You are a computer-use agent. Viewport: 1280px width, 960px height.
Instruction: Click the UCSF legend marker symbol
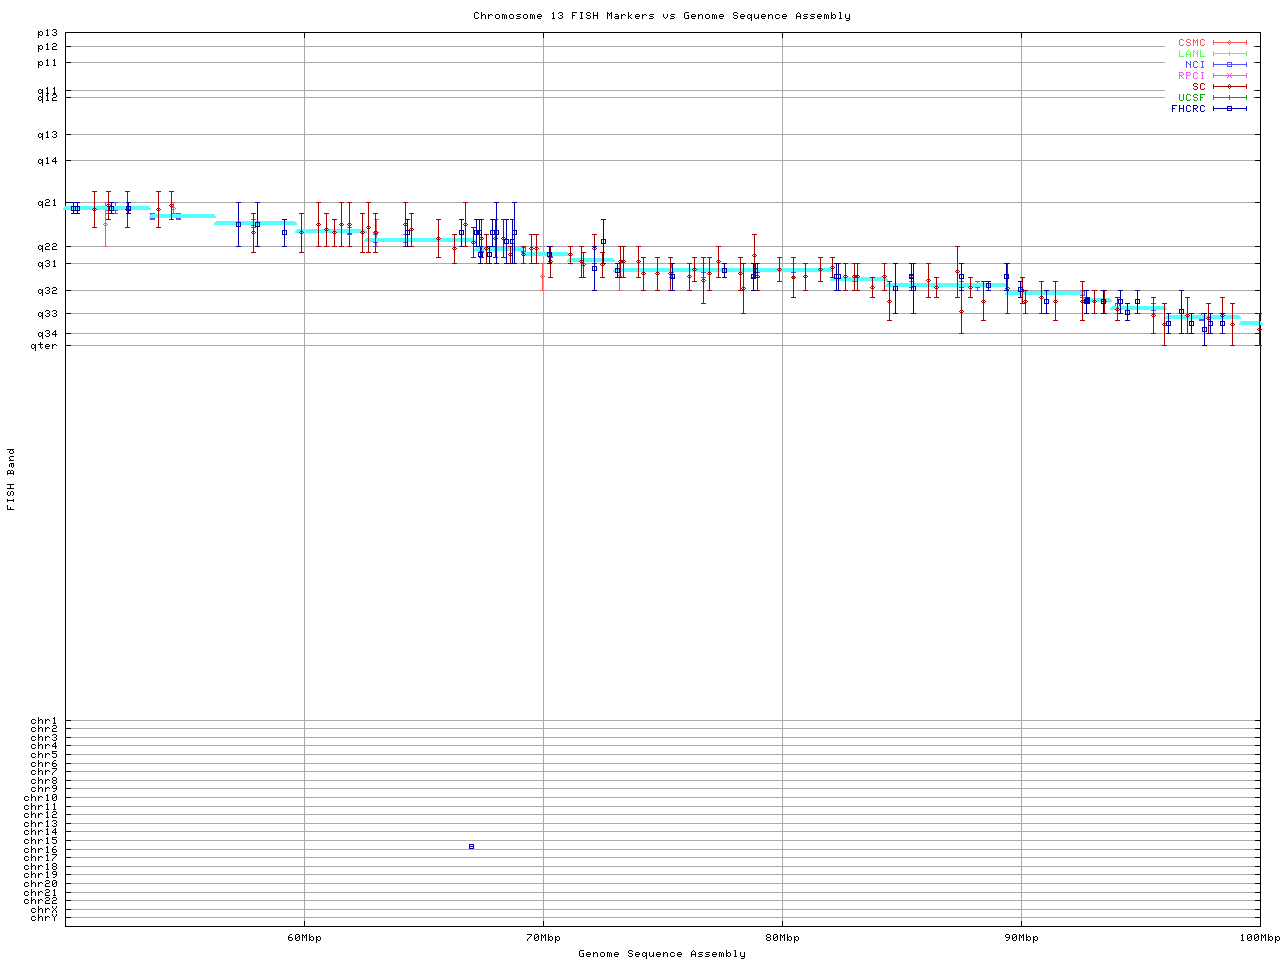(1229, 98)
